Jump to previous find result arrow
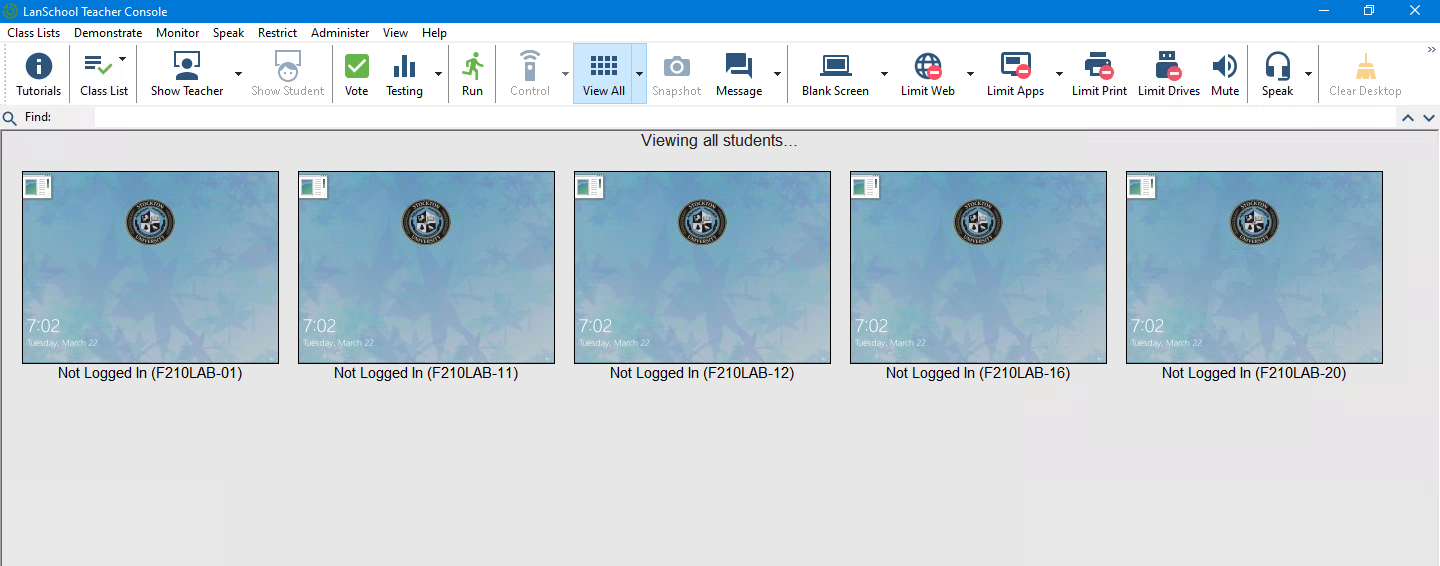 [x=1408, y=118]
